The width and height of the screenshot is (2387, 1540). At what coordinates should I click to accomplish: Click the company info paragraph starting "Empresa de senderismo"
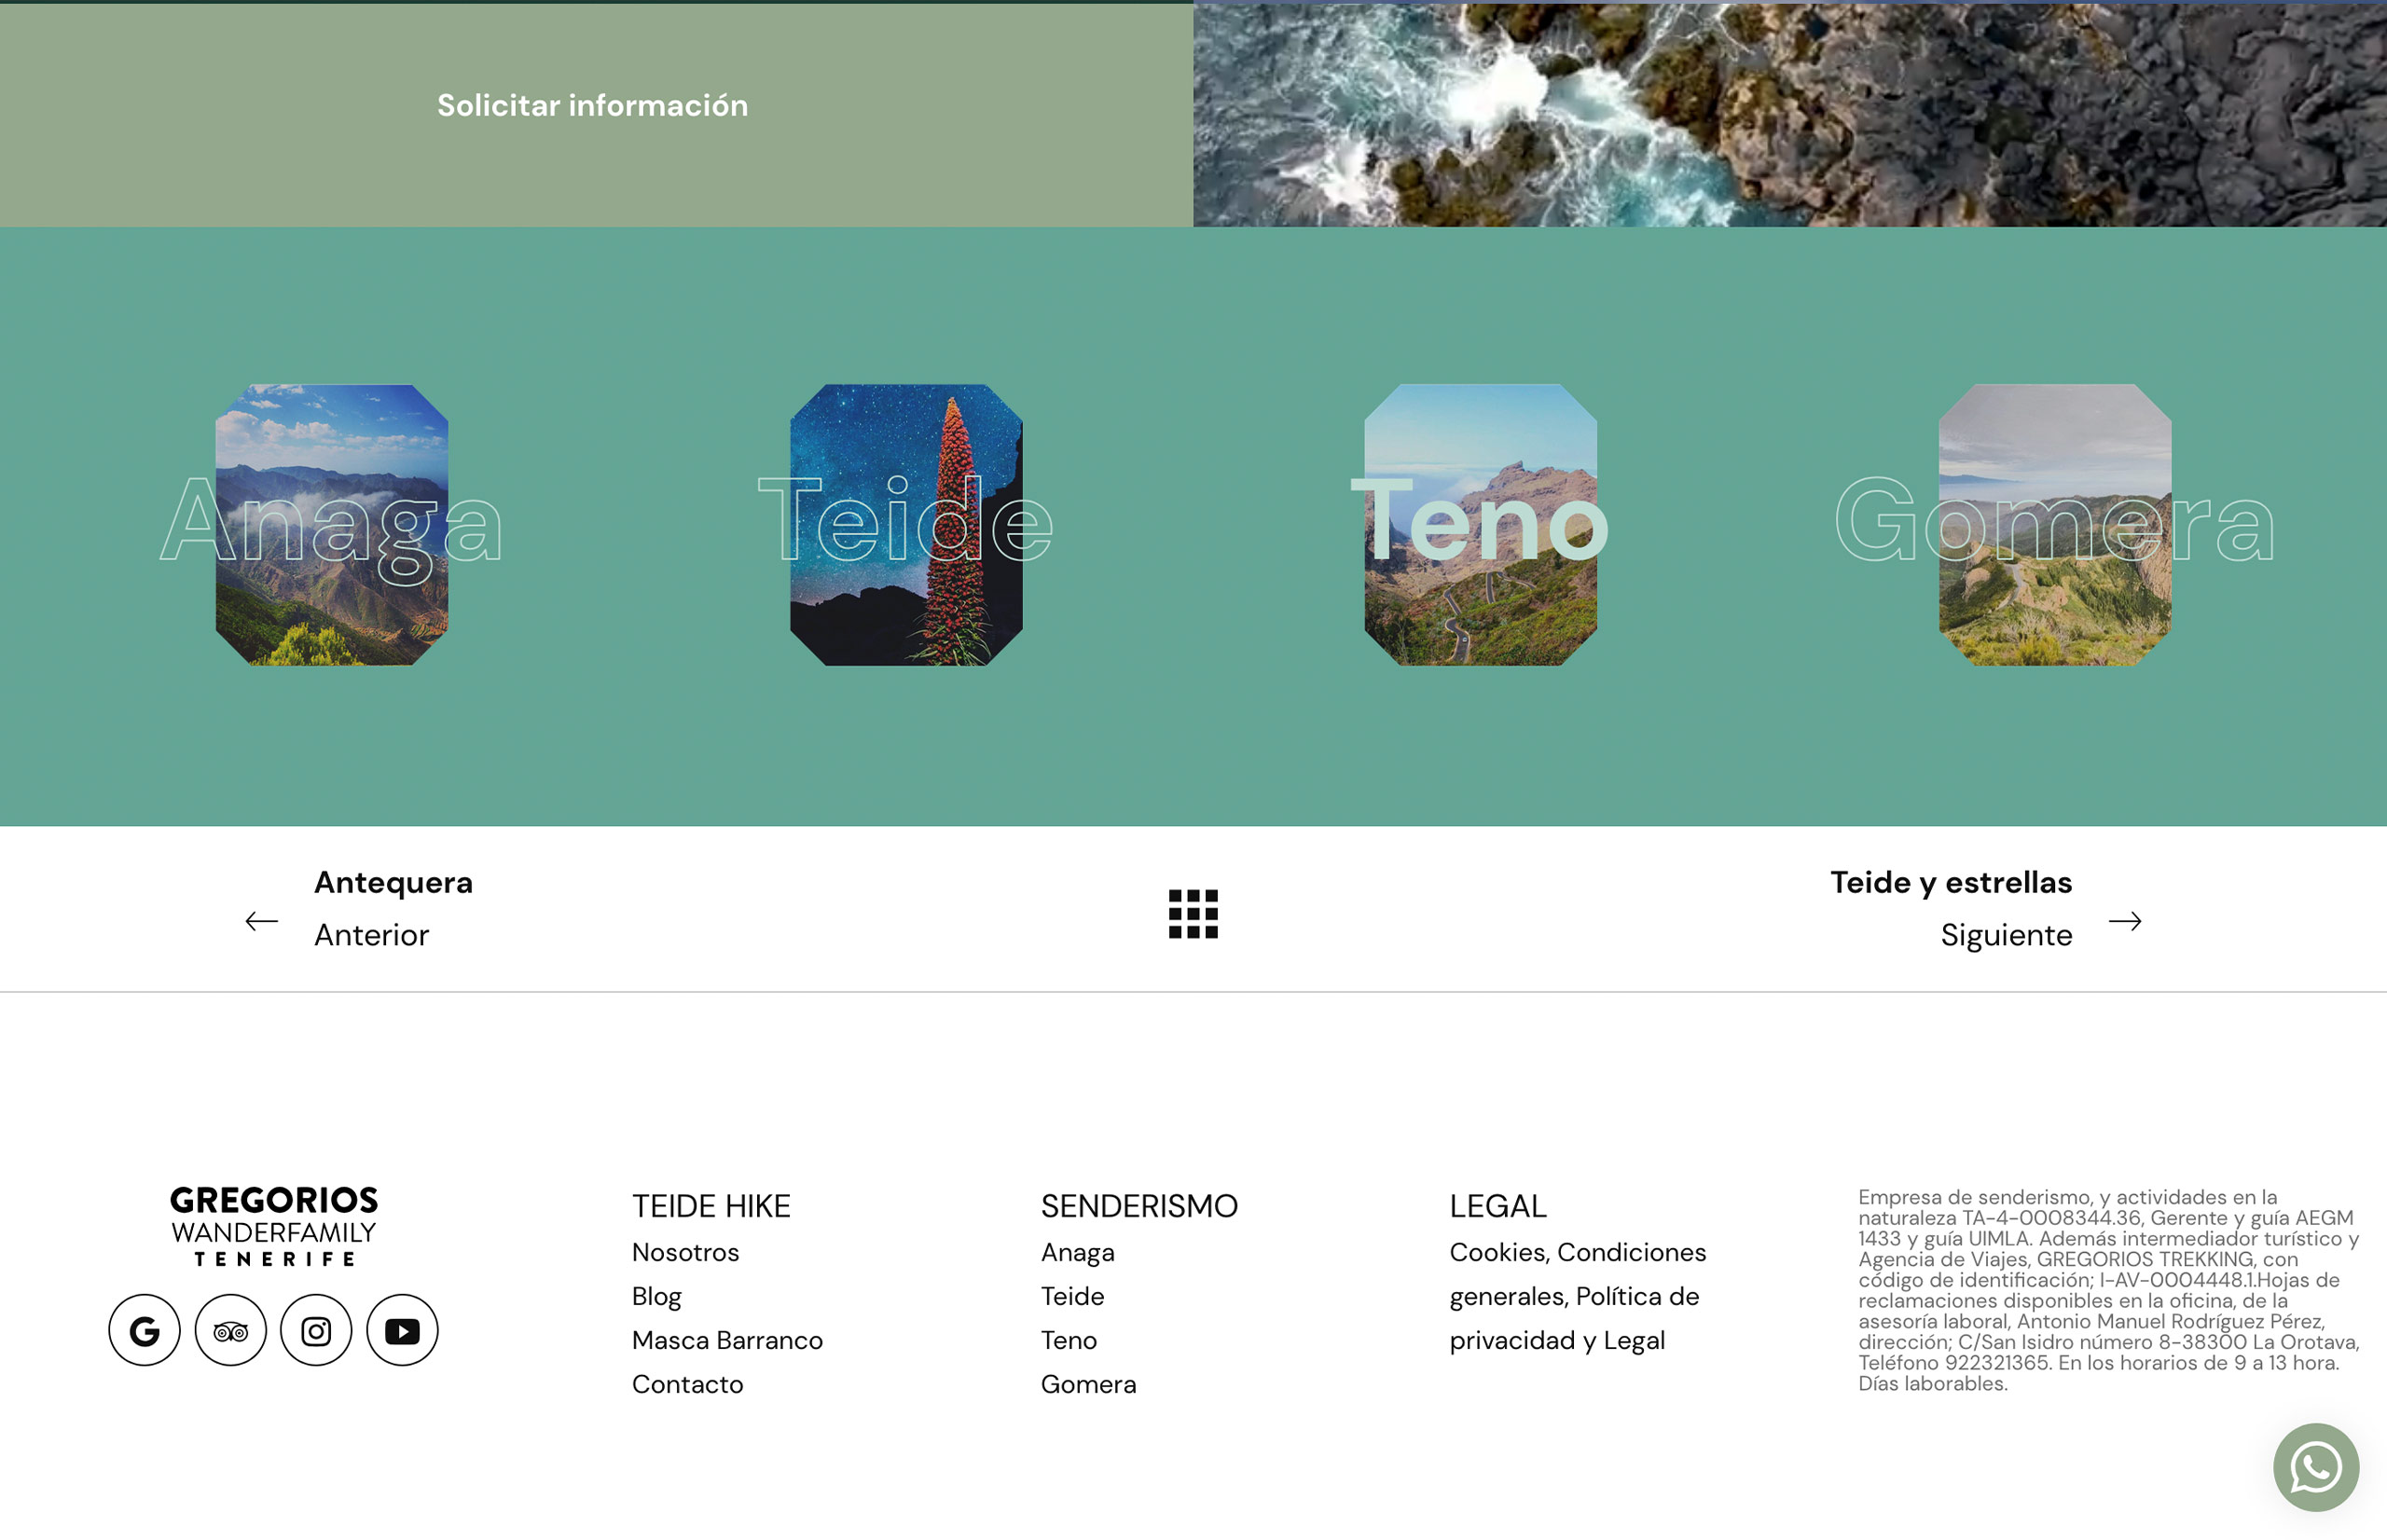pyautogui.click(x=2108, y=1290)
